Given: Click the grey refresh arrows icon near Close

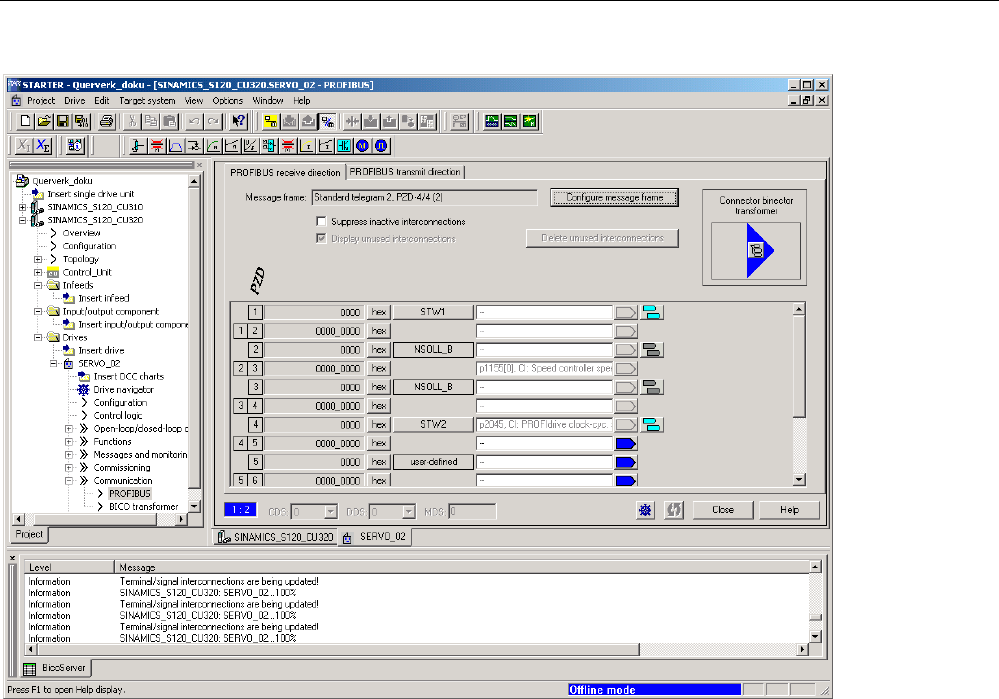Looking at the screenshot, I should tap(673, 510).
